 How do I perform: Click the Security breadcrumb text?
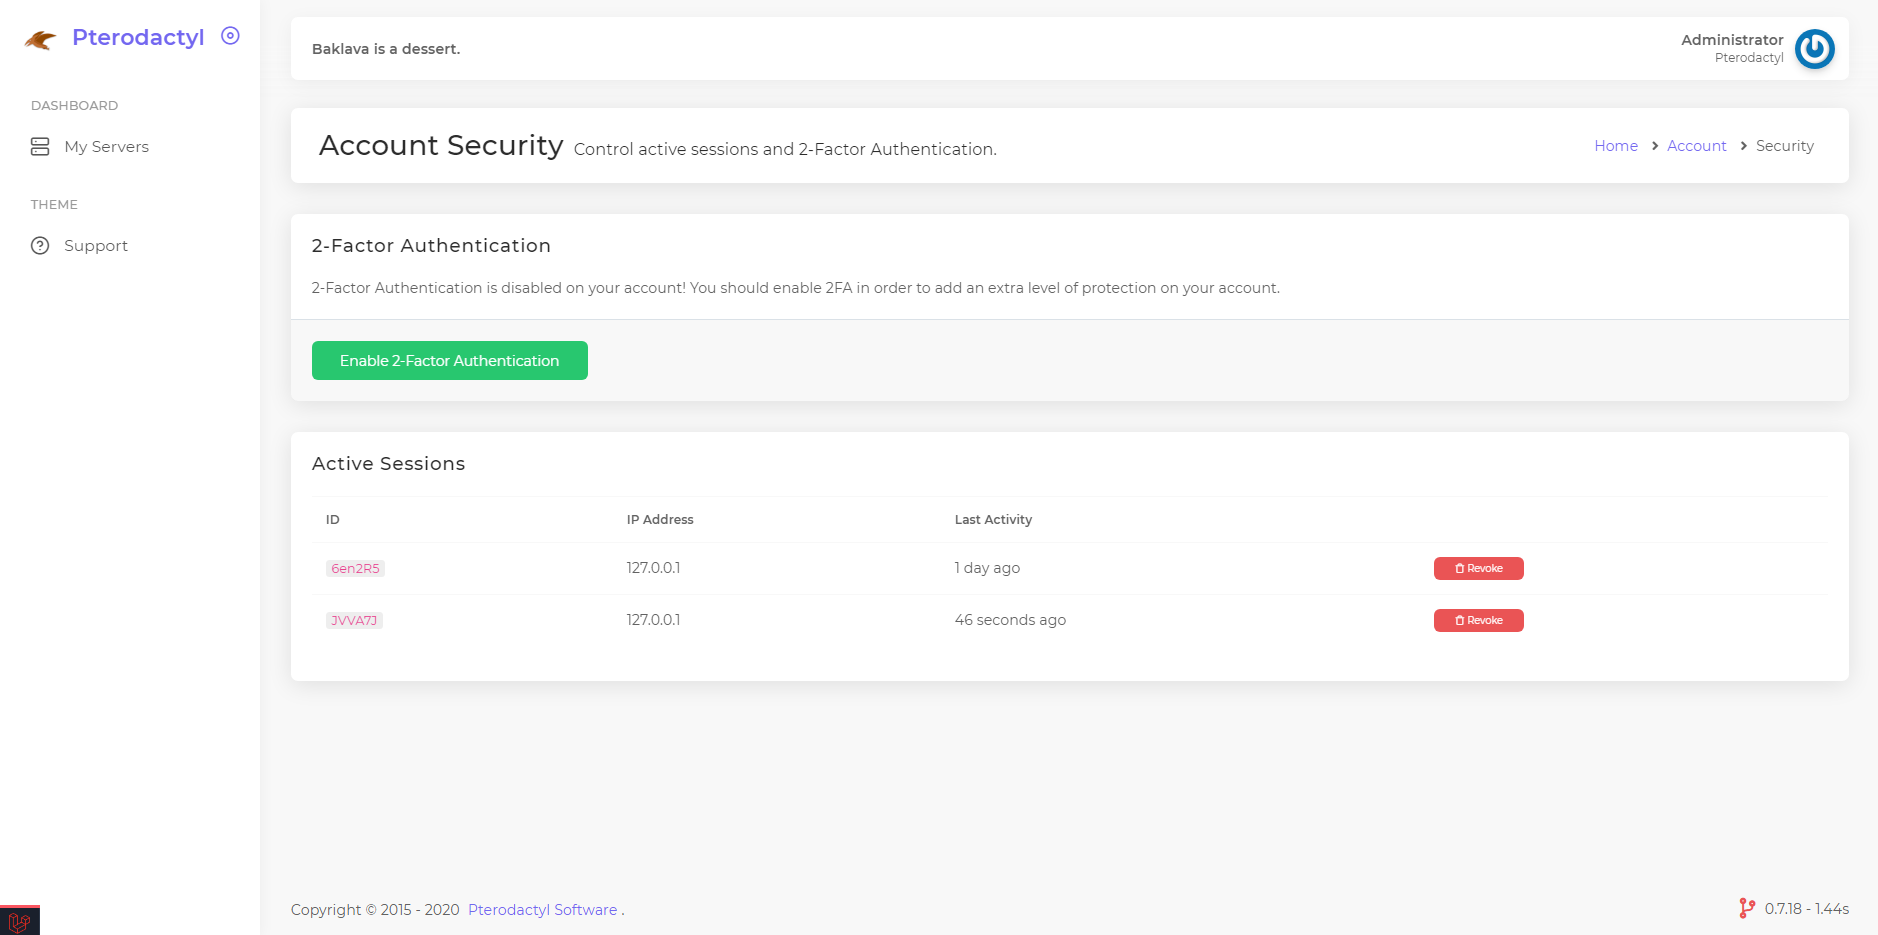pyautogui.click(x=1784, y=146)
